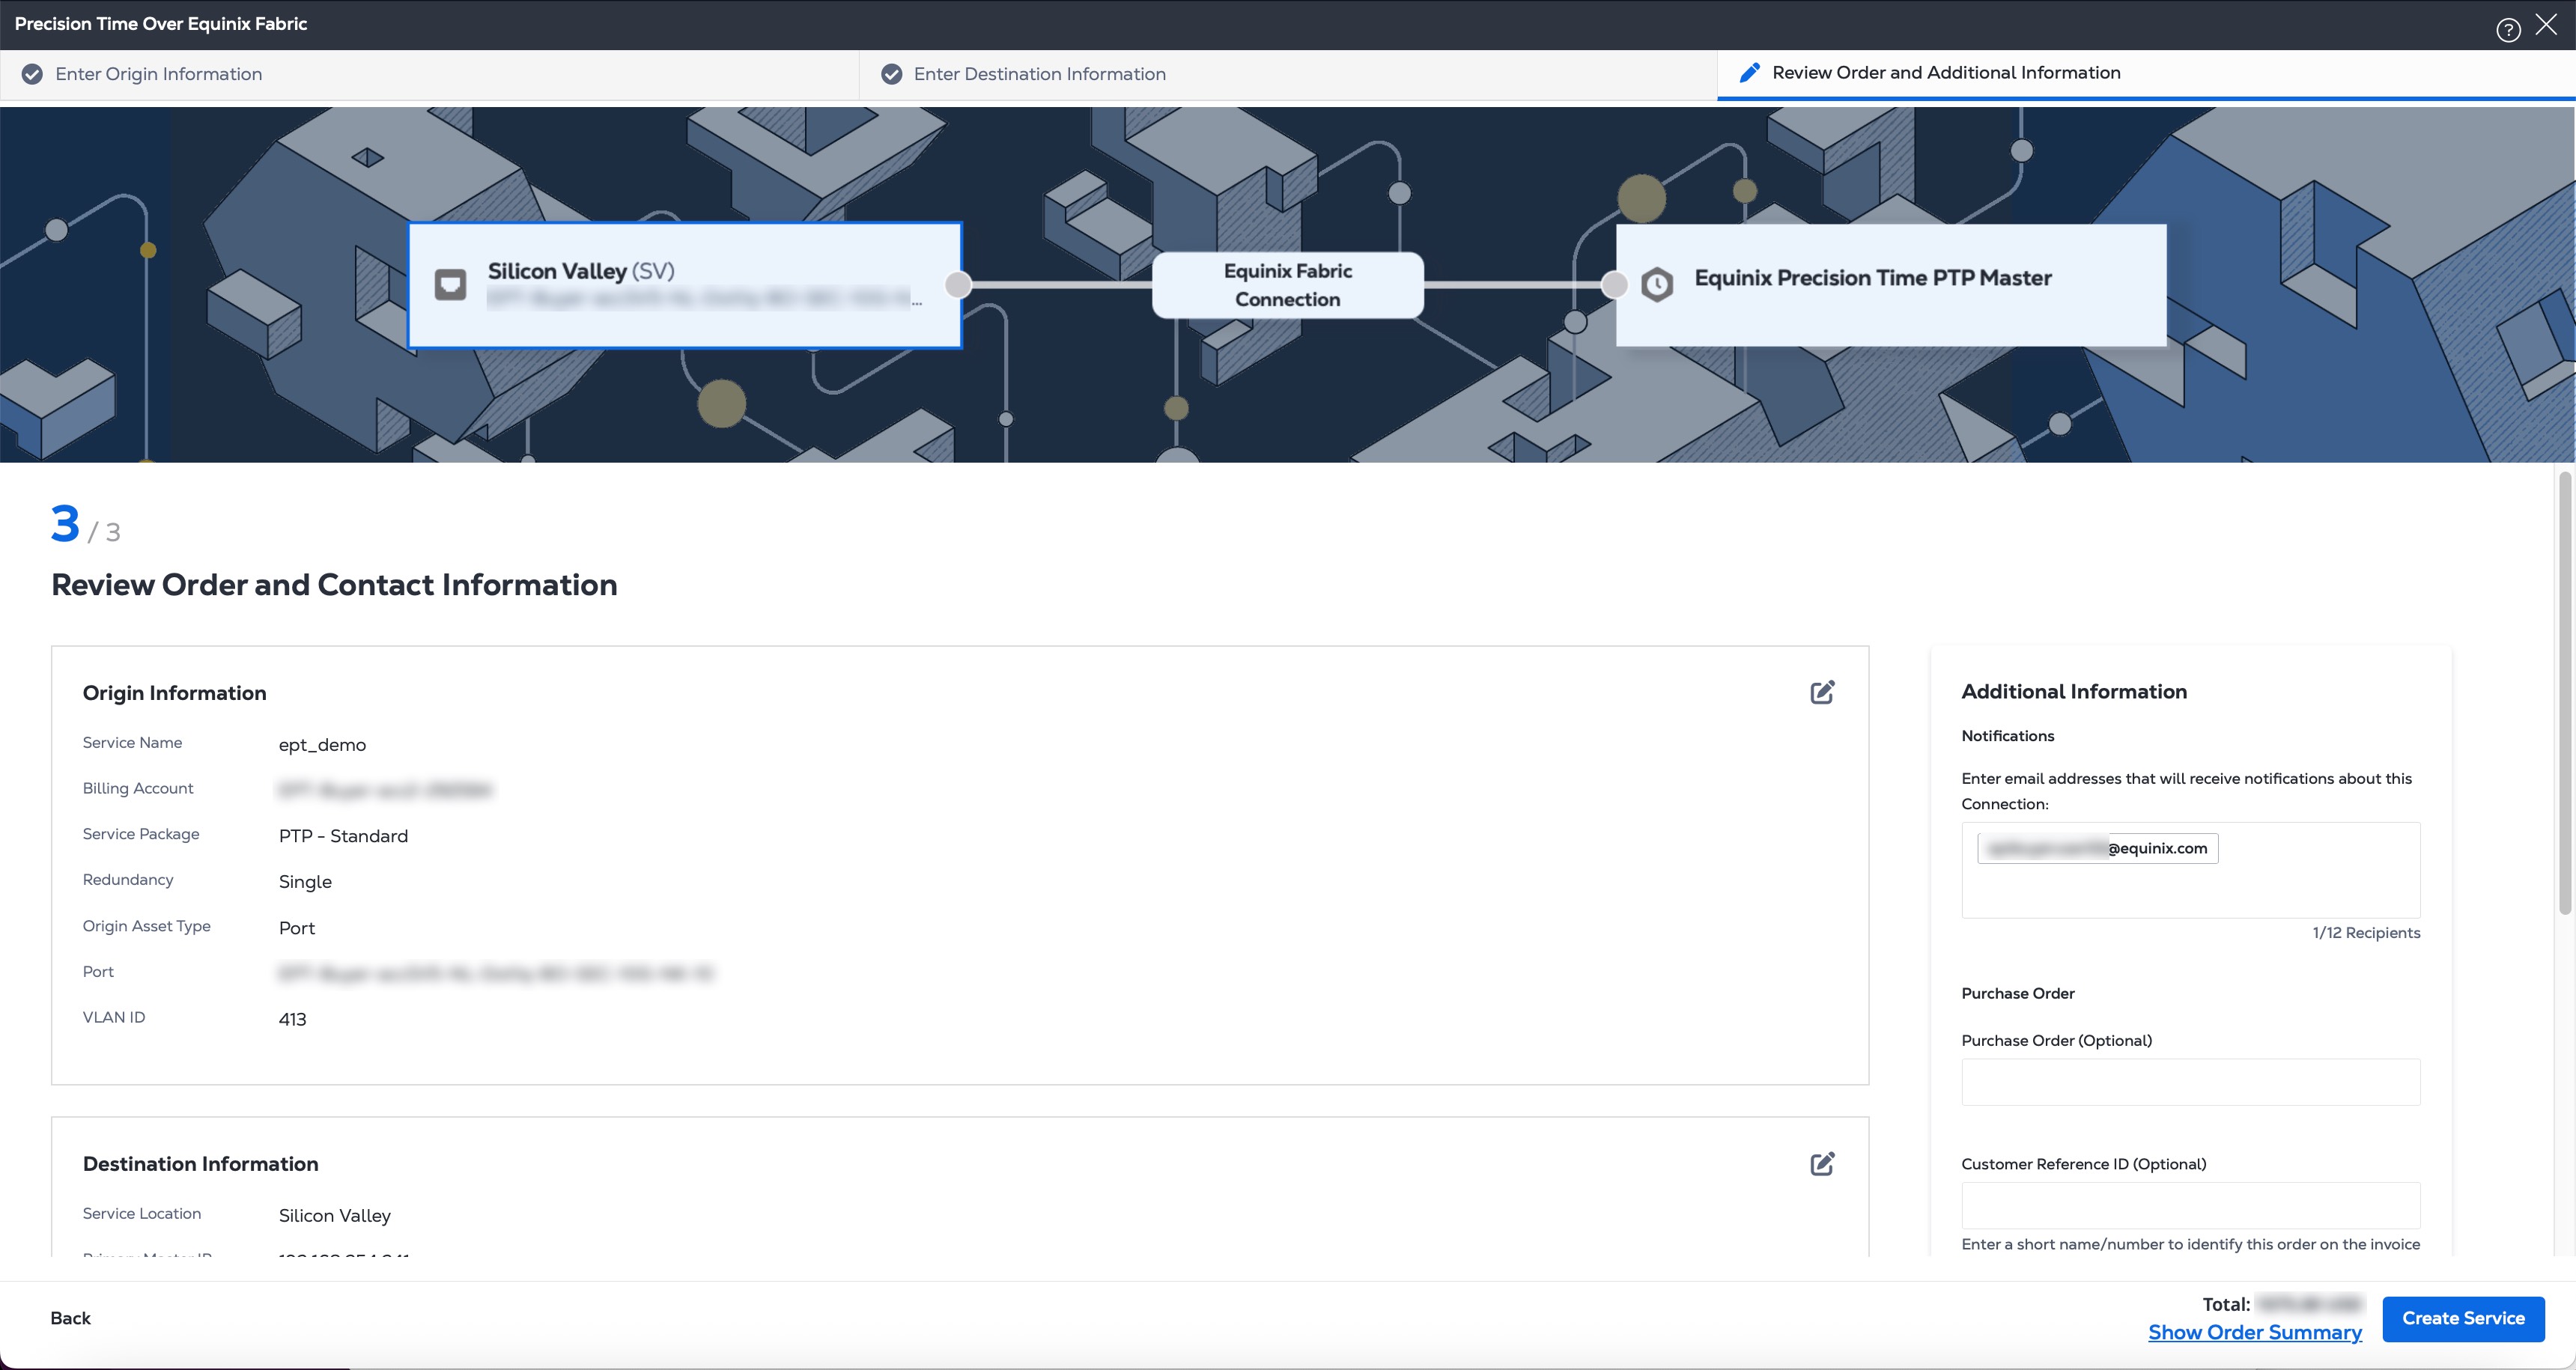2576x1370 pixels.
Task: Click the checkmark beside Enter Destination Information
Action: [891, 74]
